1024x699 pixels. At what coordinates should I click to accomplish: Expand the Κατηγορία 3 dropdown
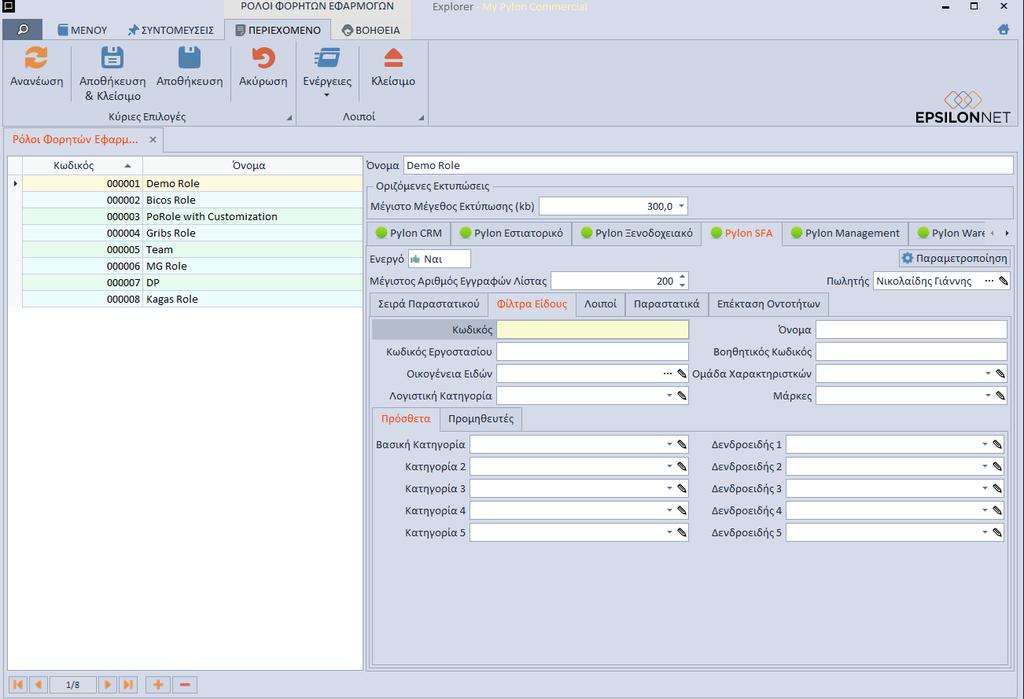coord(669,489)
